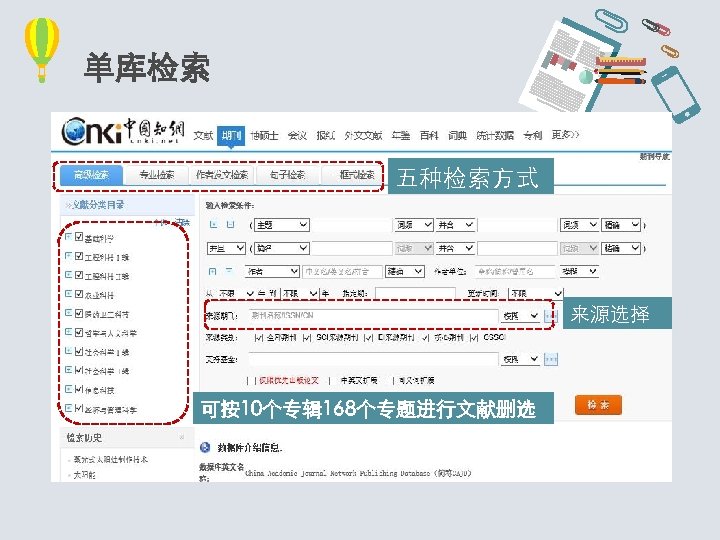Viewport: 720px width, 540px height.
Task: Click the orange 检索 search button
Action: pos(598,405)
